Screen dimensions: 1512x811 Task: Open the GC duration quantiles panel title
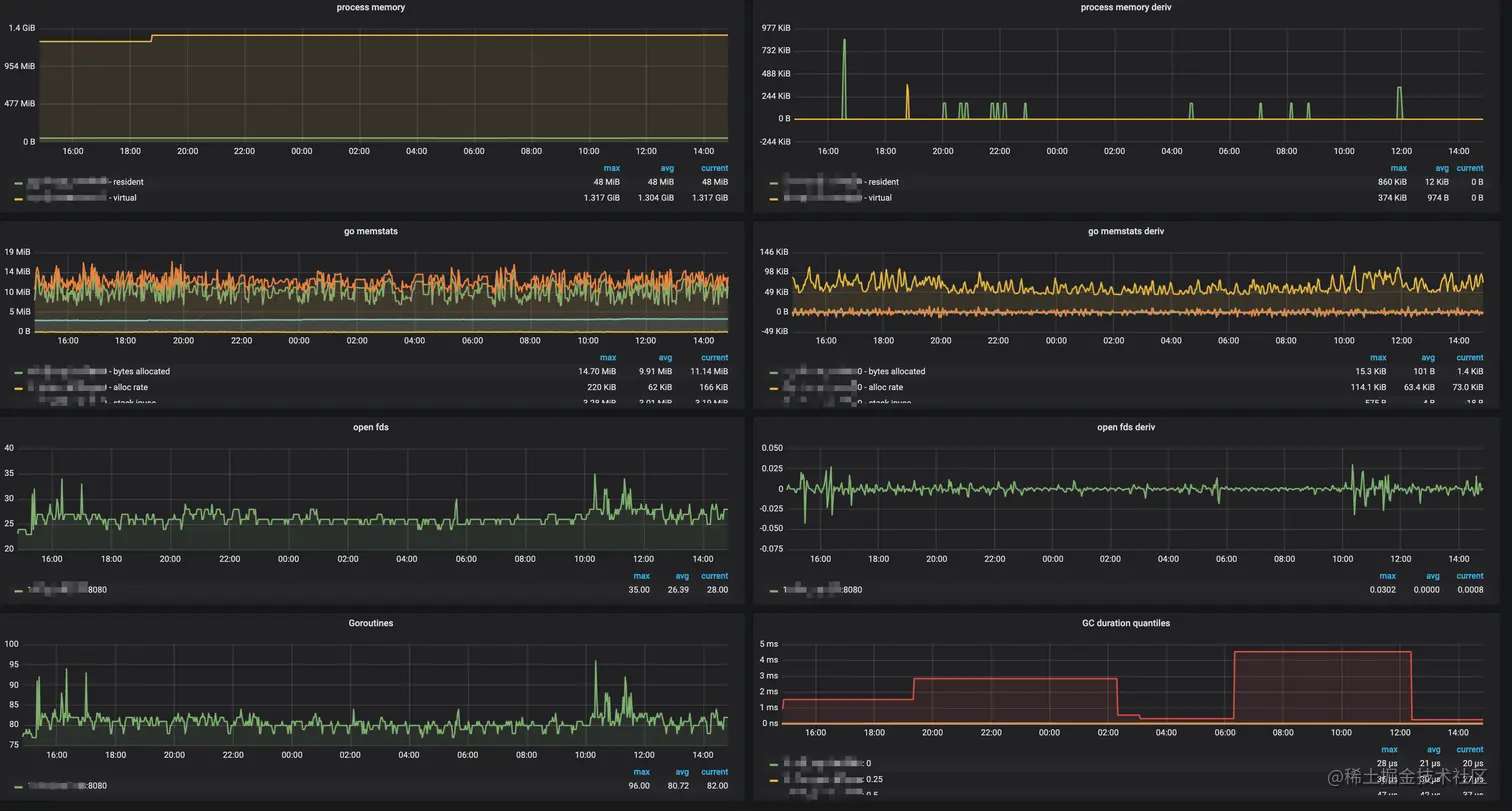(x=1126, y=623)
